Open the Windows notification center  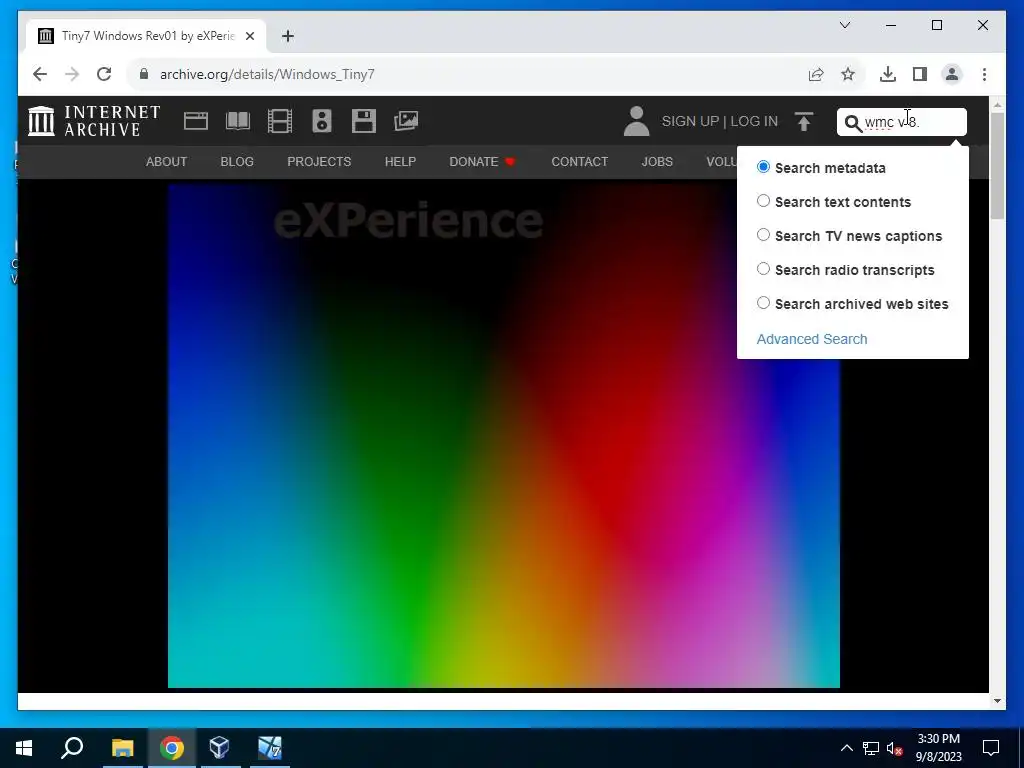point(991,748)
